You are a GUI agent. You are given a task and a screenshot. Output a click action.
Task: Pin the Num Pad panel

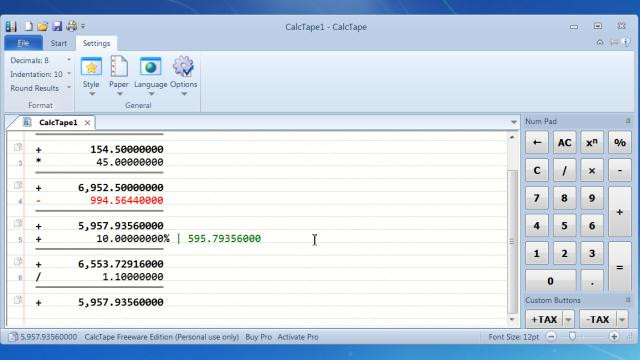[x=628, y=121]
